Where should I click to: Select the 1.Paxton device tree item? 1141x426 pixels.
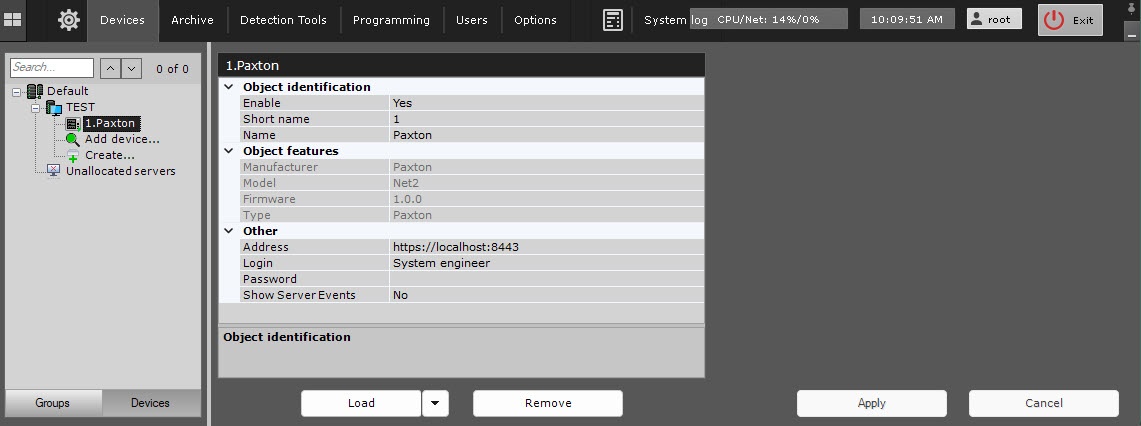(109, 123)
